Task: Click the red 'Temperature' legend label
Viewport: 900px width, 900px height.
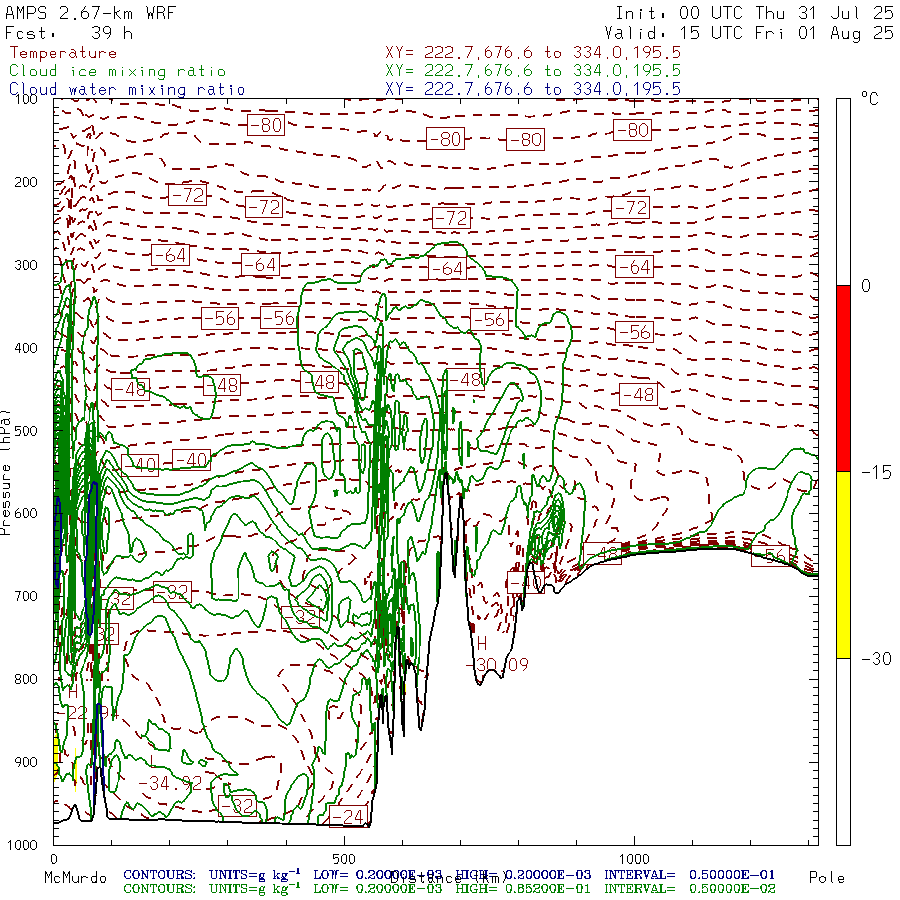Action: [63, 53]
